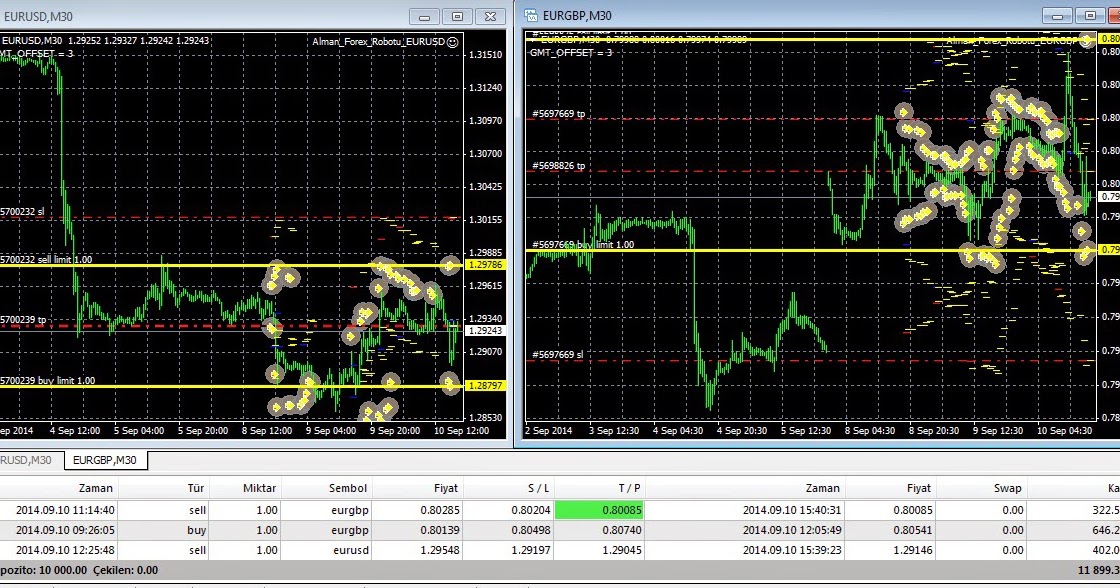
Task: Click the '5700239 tp' take profit line label
Action: point(24,320)
